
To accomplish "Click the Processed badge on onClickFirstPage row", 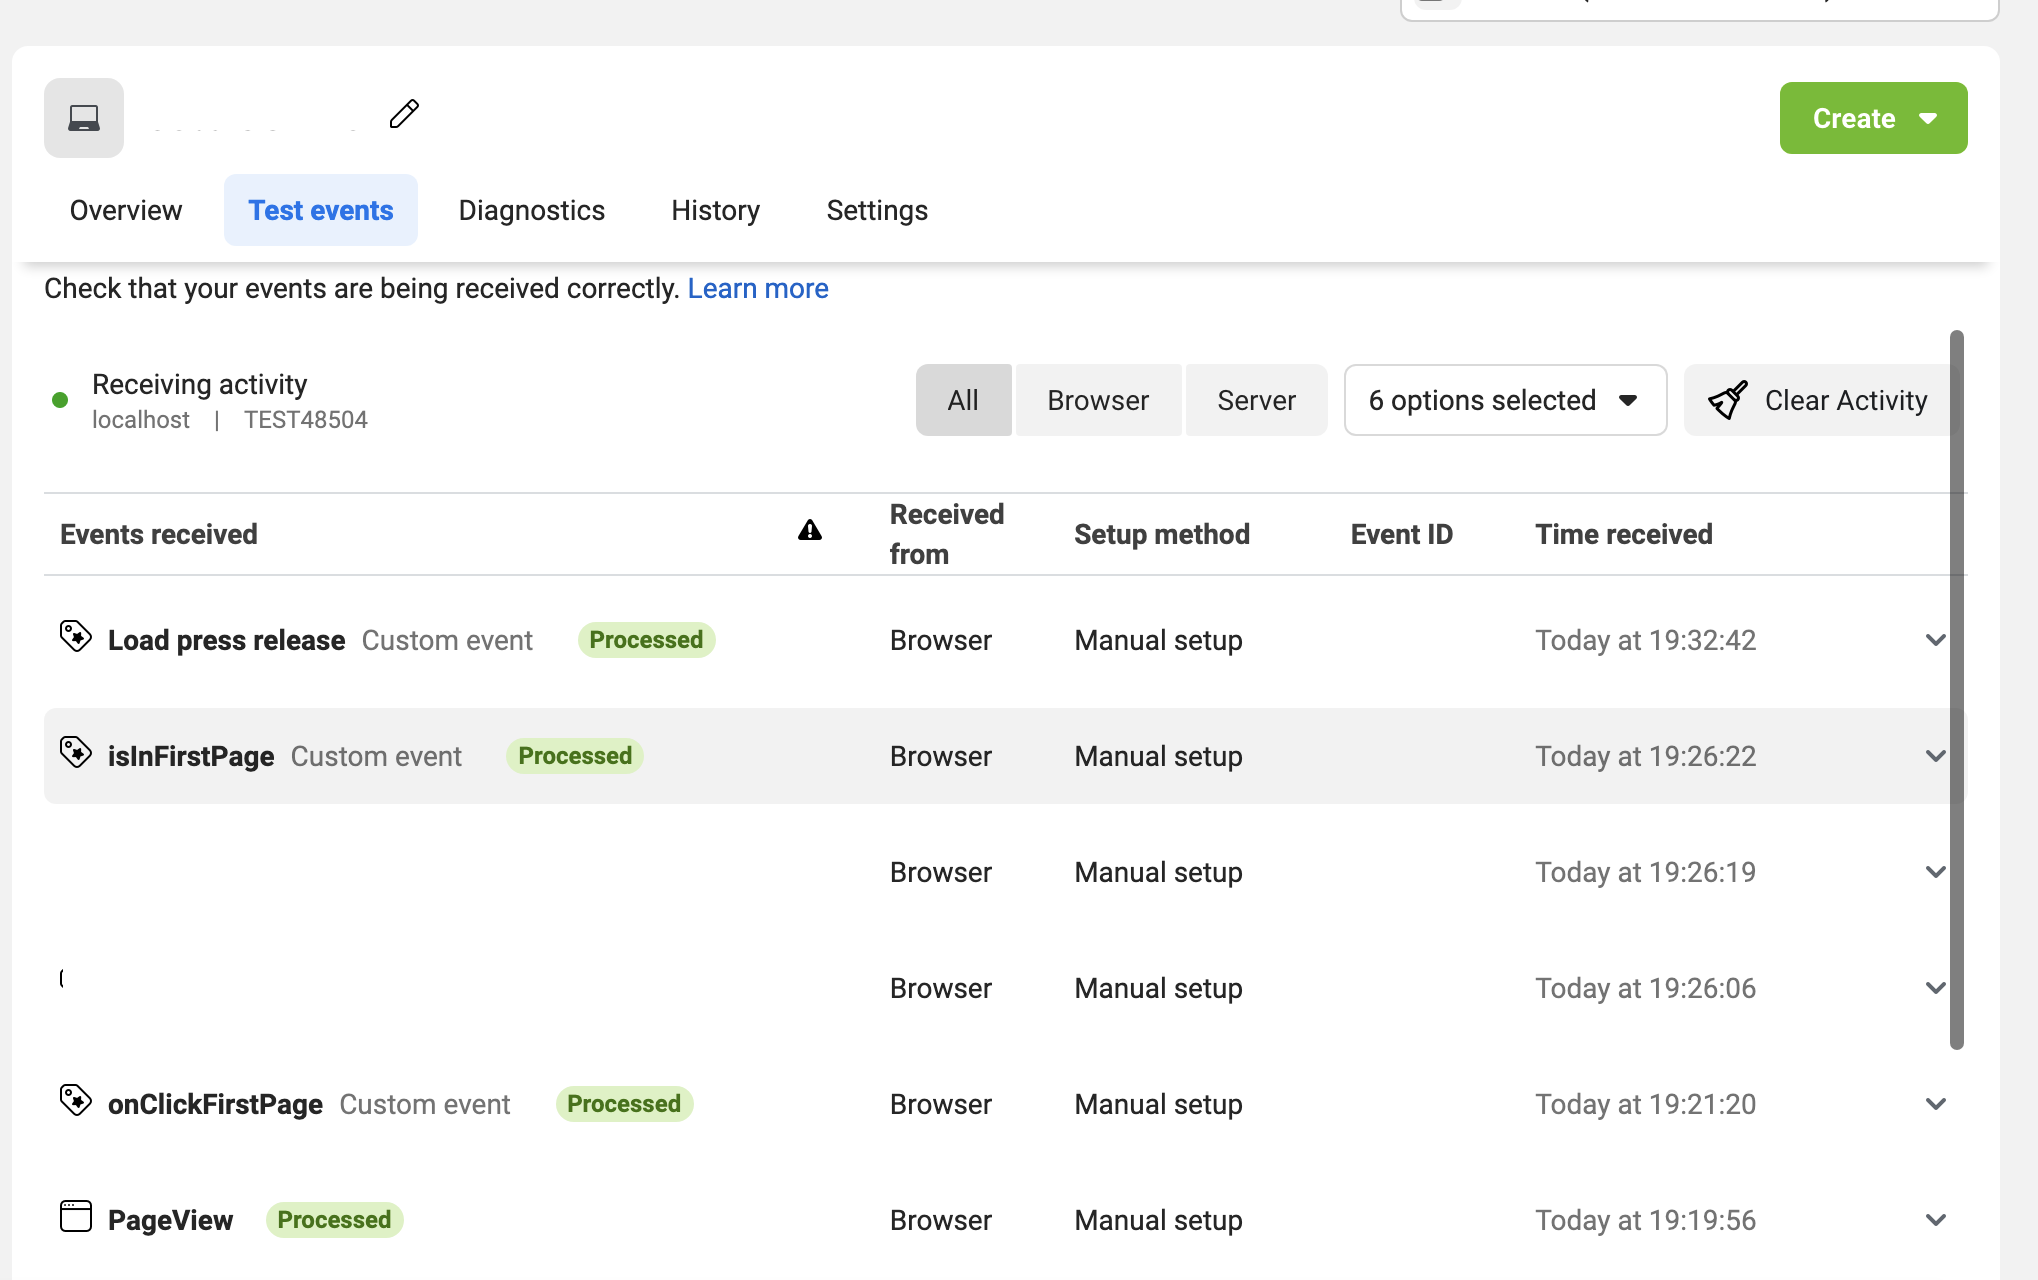I will (x=624, y=1104).
